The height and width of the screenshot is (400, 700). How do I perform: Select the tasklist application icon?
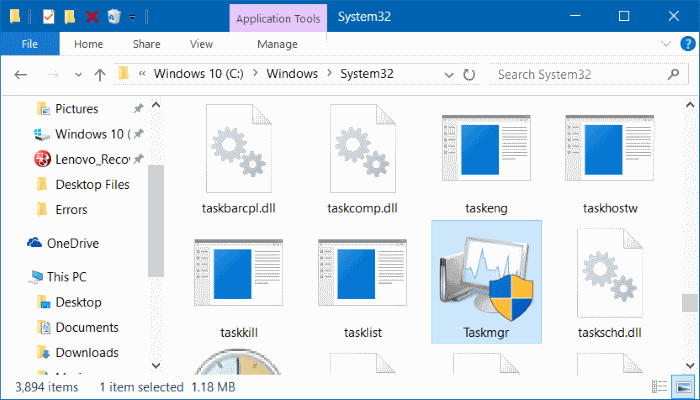(362, 273)
